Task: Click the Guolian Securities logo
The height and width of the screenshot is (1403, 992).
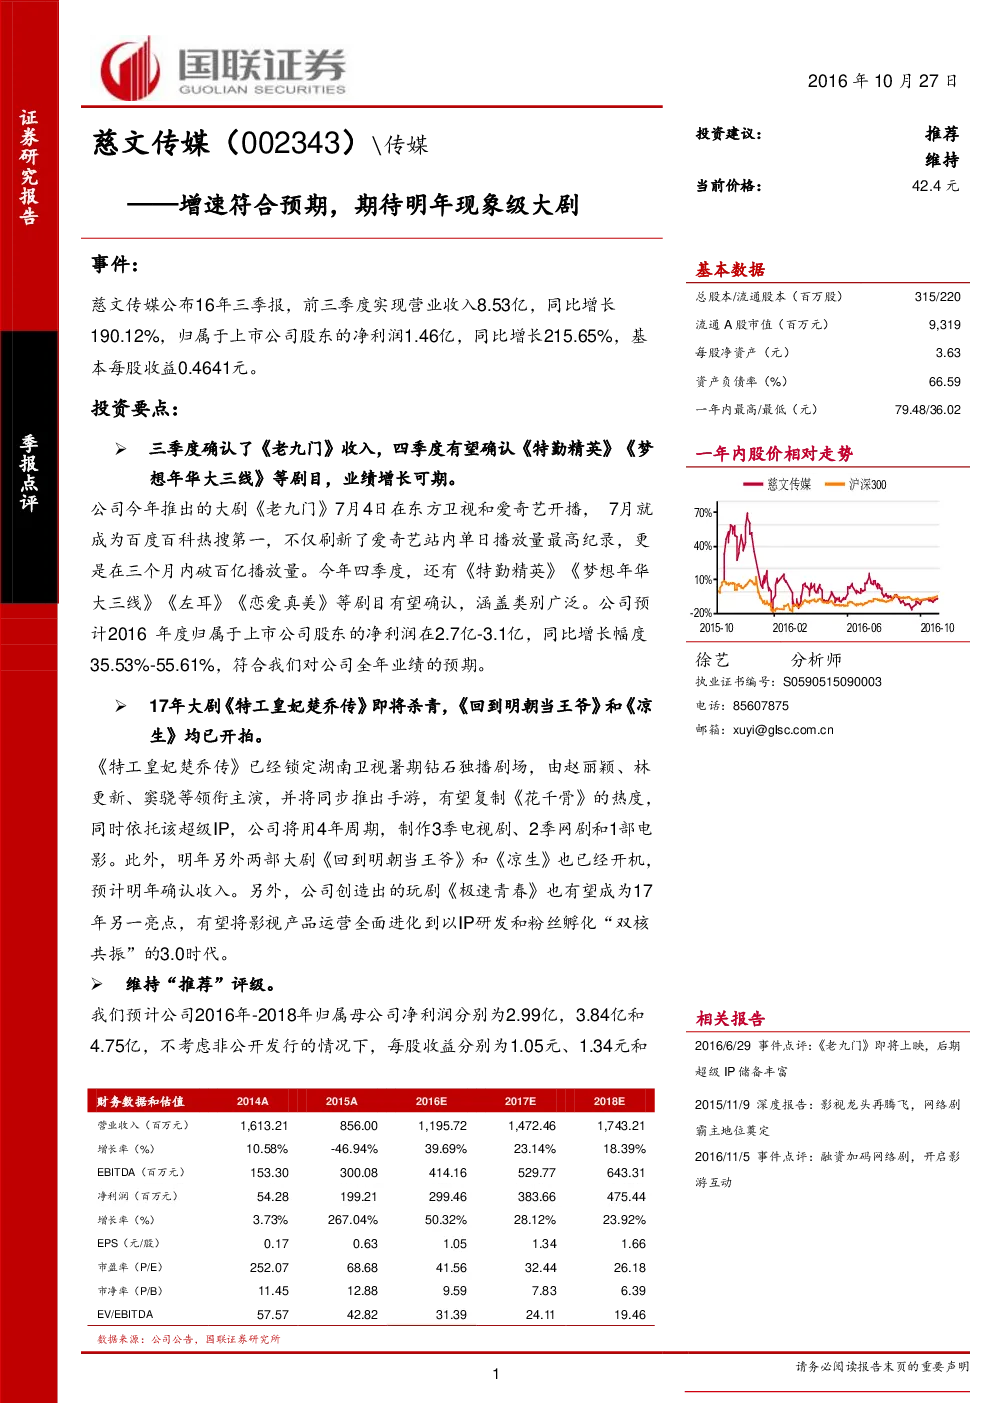Action: tap(223, 69)
